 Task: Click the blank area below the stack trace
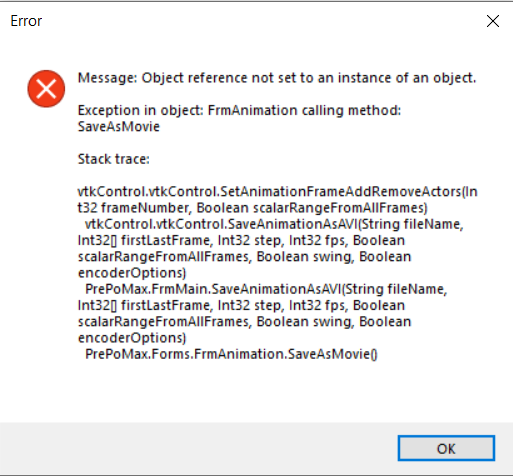(x=257, y=392)
